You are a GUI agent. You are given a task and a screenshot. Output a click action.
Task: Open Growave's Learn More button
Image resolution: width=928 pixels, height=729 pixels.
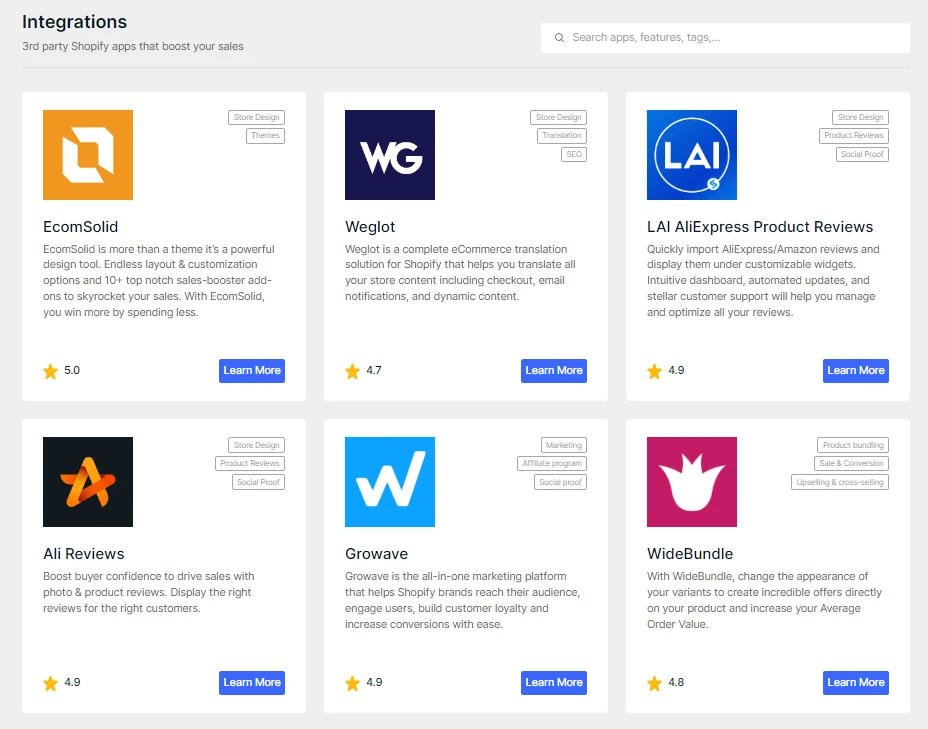(554, 683)
